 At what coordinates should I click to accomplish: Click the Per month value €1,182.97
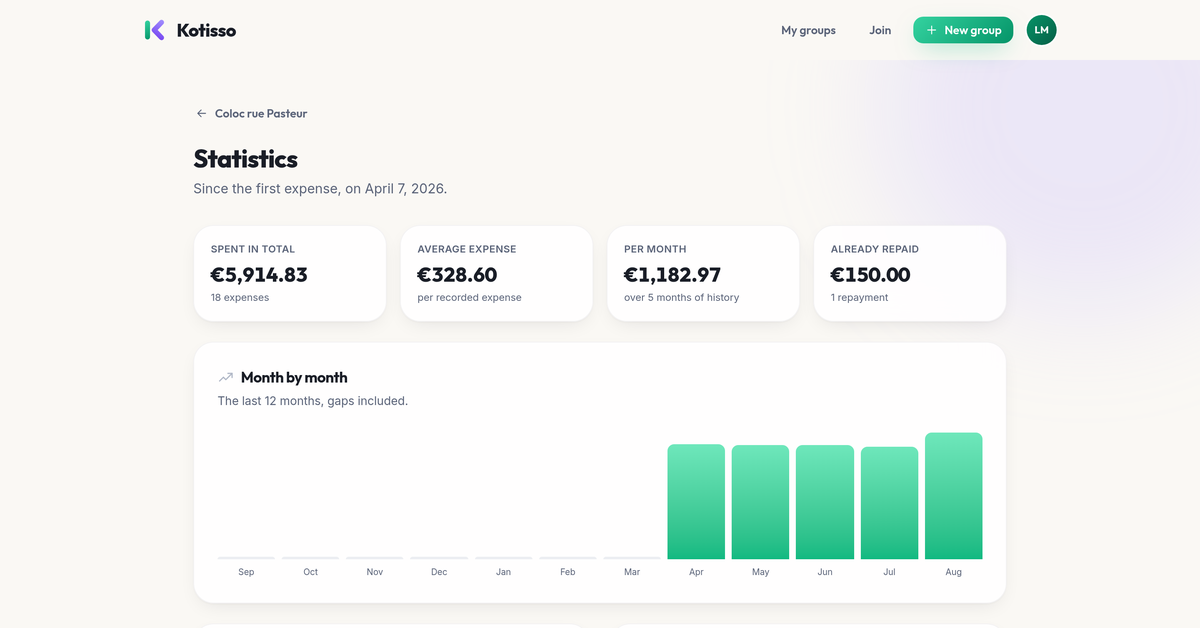[672, 274]
